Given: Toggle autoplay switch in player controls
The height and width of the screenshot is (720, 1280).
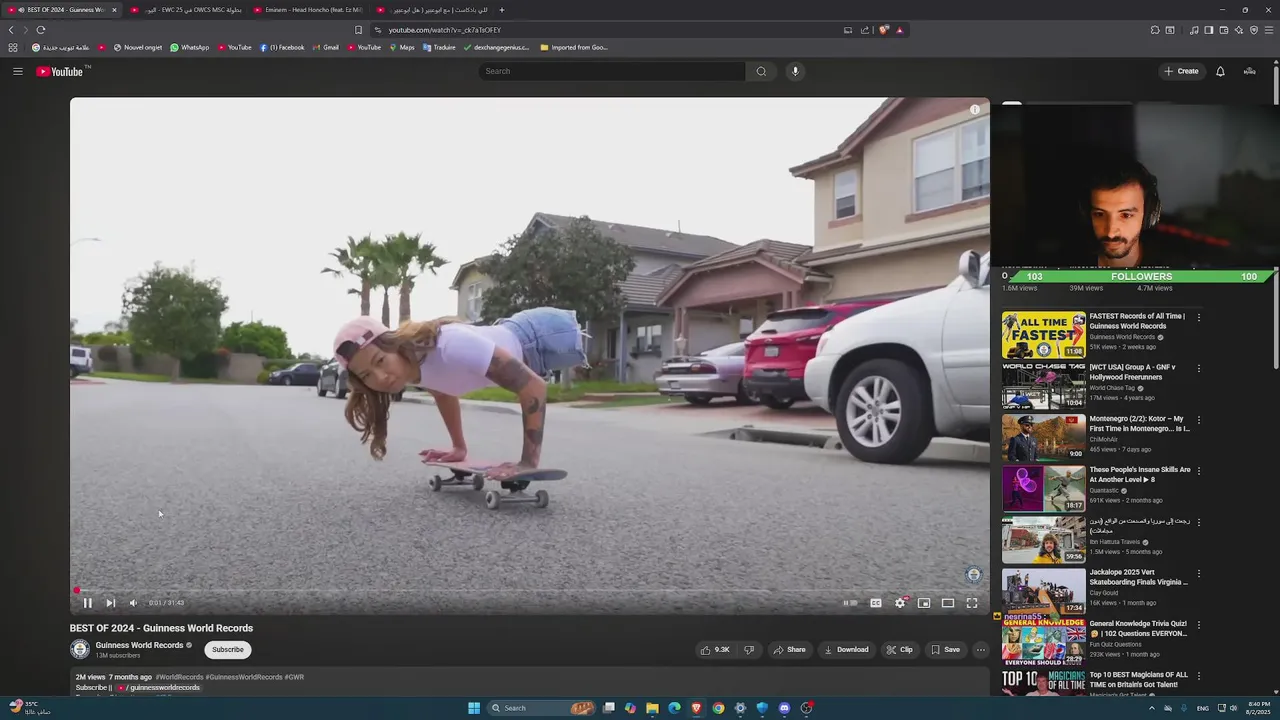Looking at the screenshot, I should [850, 603].
